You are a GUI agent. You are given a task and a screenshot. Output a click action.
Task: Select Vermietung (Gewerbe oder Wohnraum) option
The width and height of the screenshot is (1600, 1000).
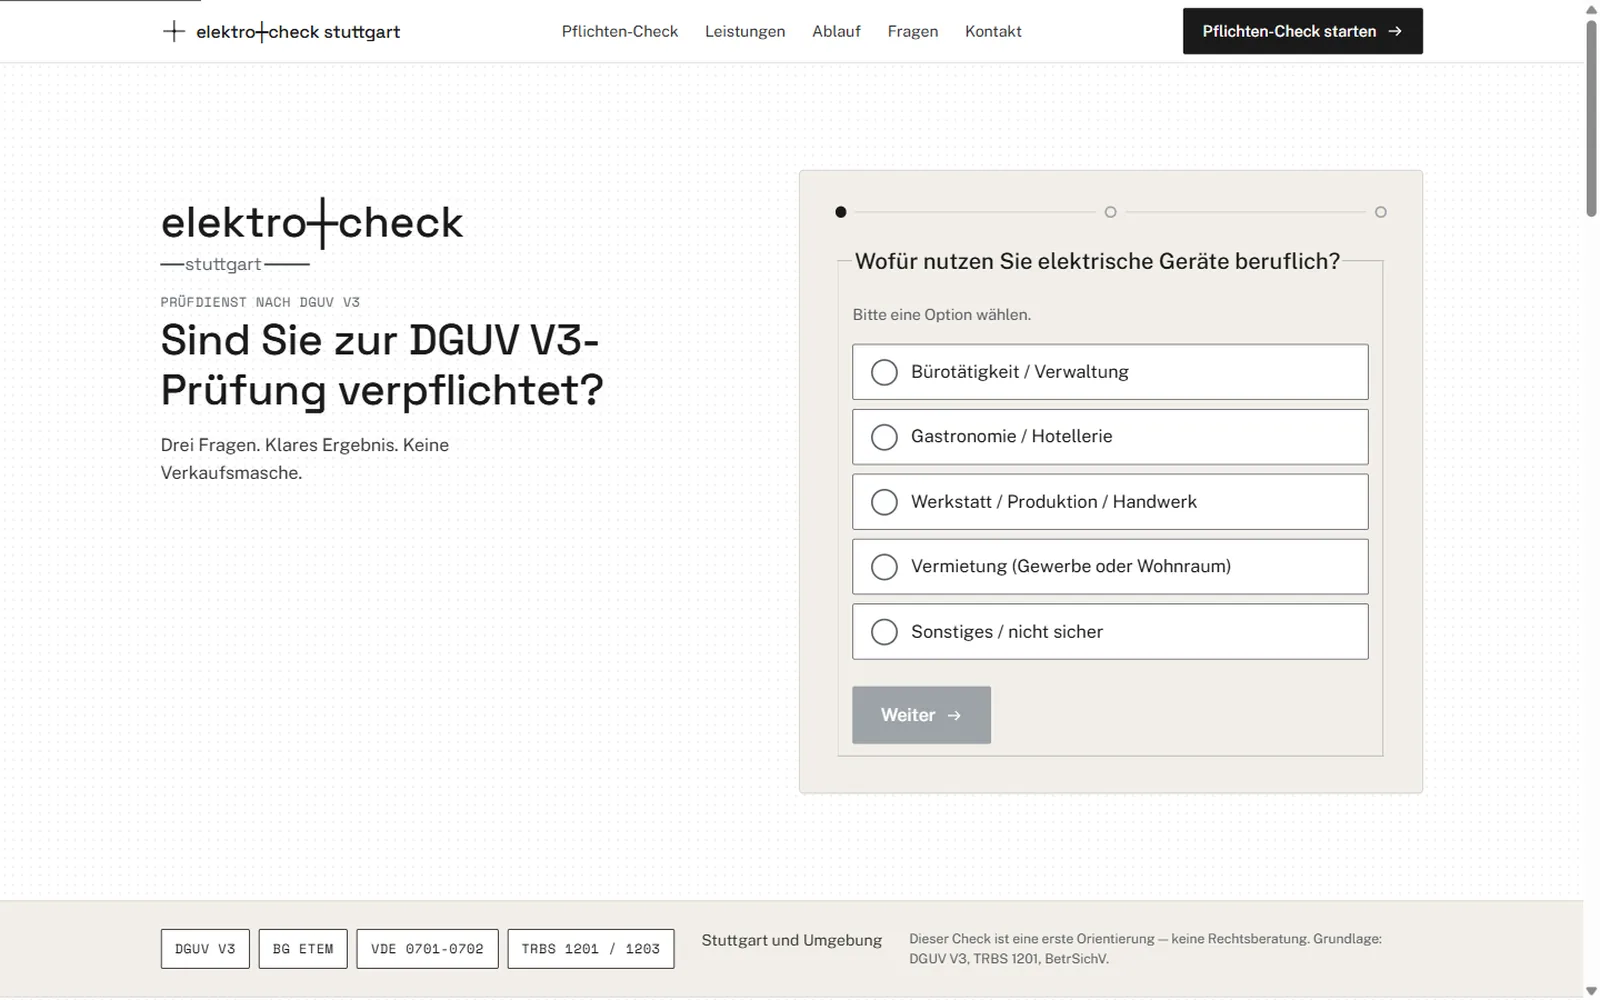1110,567
